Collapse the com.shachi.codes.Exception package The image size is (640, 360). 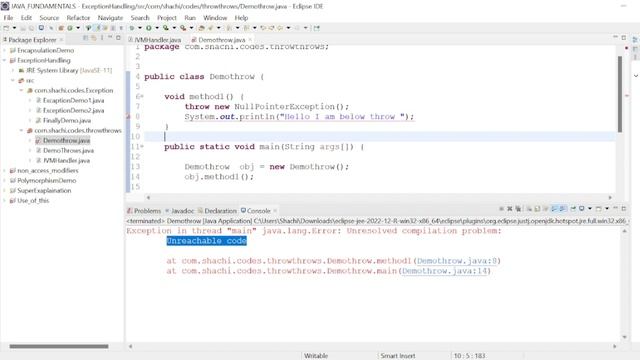click(x=21, y=90)
